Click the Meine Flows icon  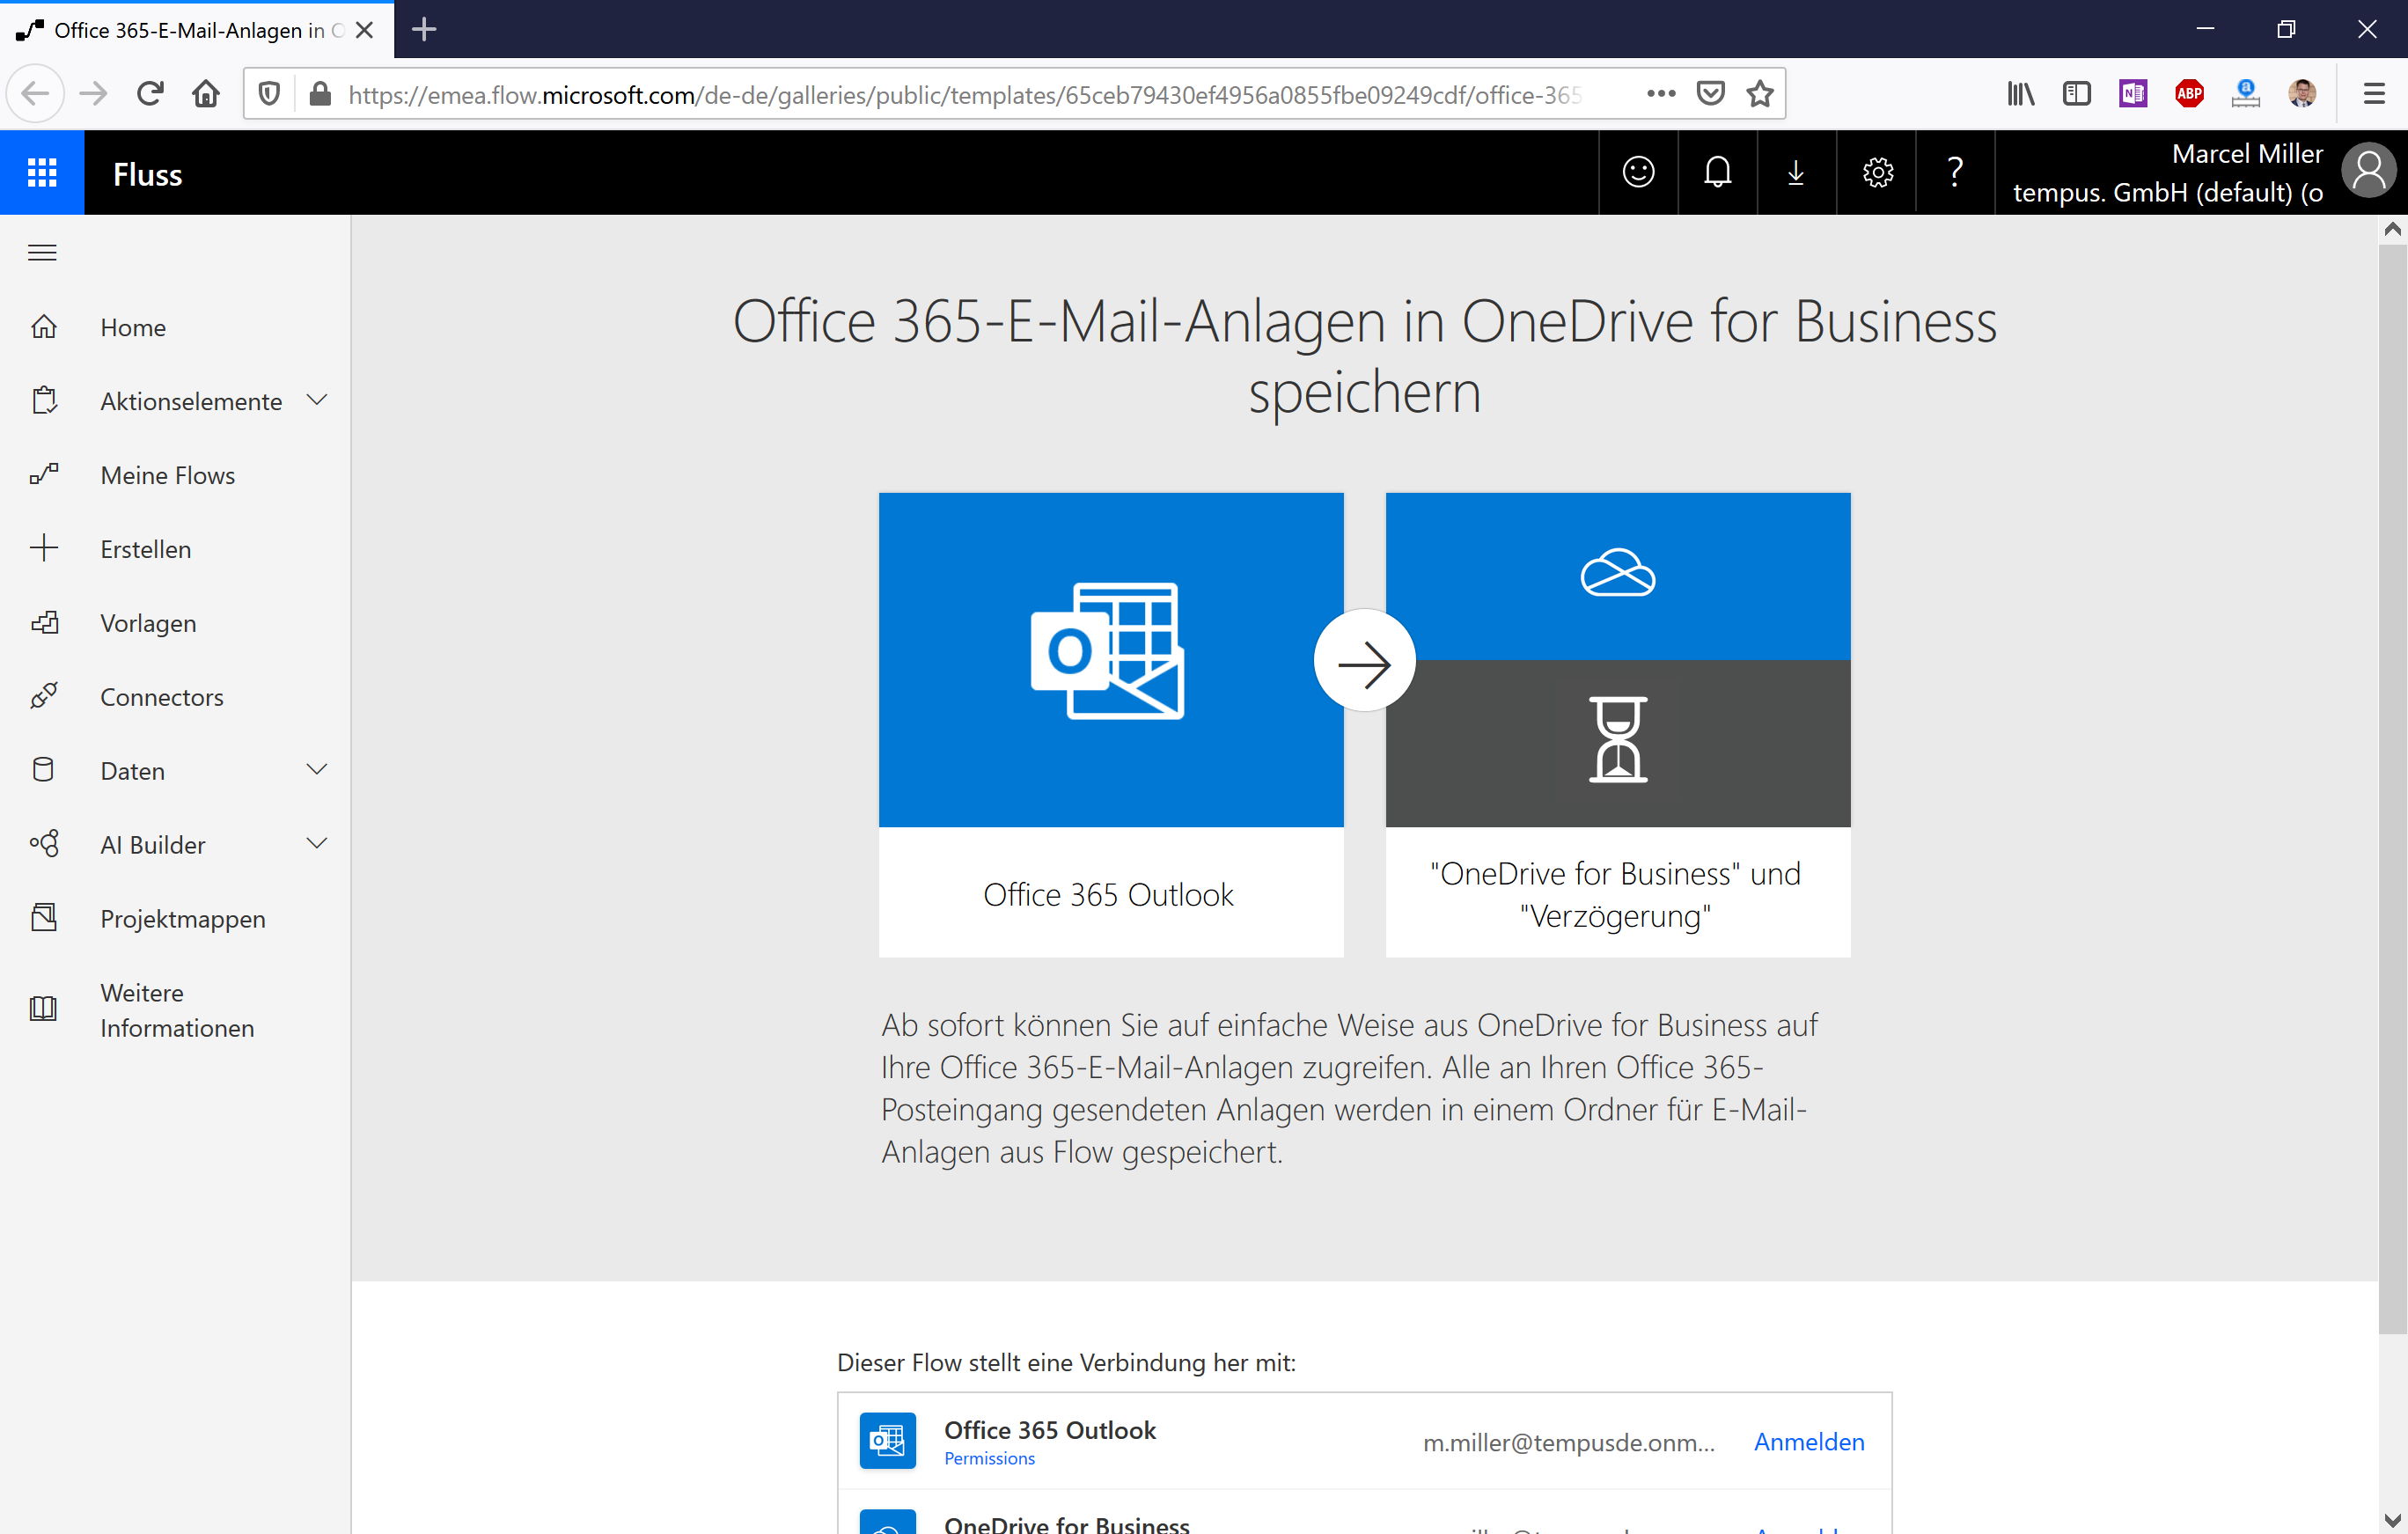[x=44, y=475]
